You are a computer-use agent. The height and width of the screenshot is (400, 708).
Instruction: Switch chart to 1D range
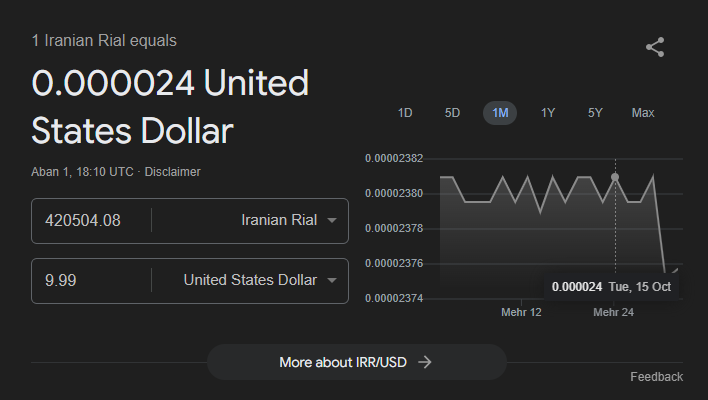coord(405,113)
